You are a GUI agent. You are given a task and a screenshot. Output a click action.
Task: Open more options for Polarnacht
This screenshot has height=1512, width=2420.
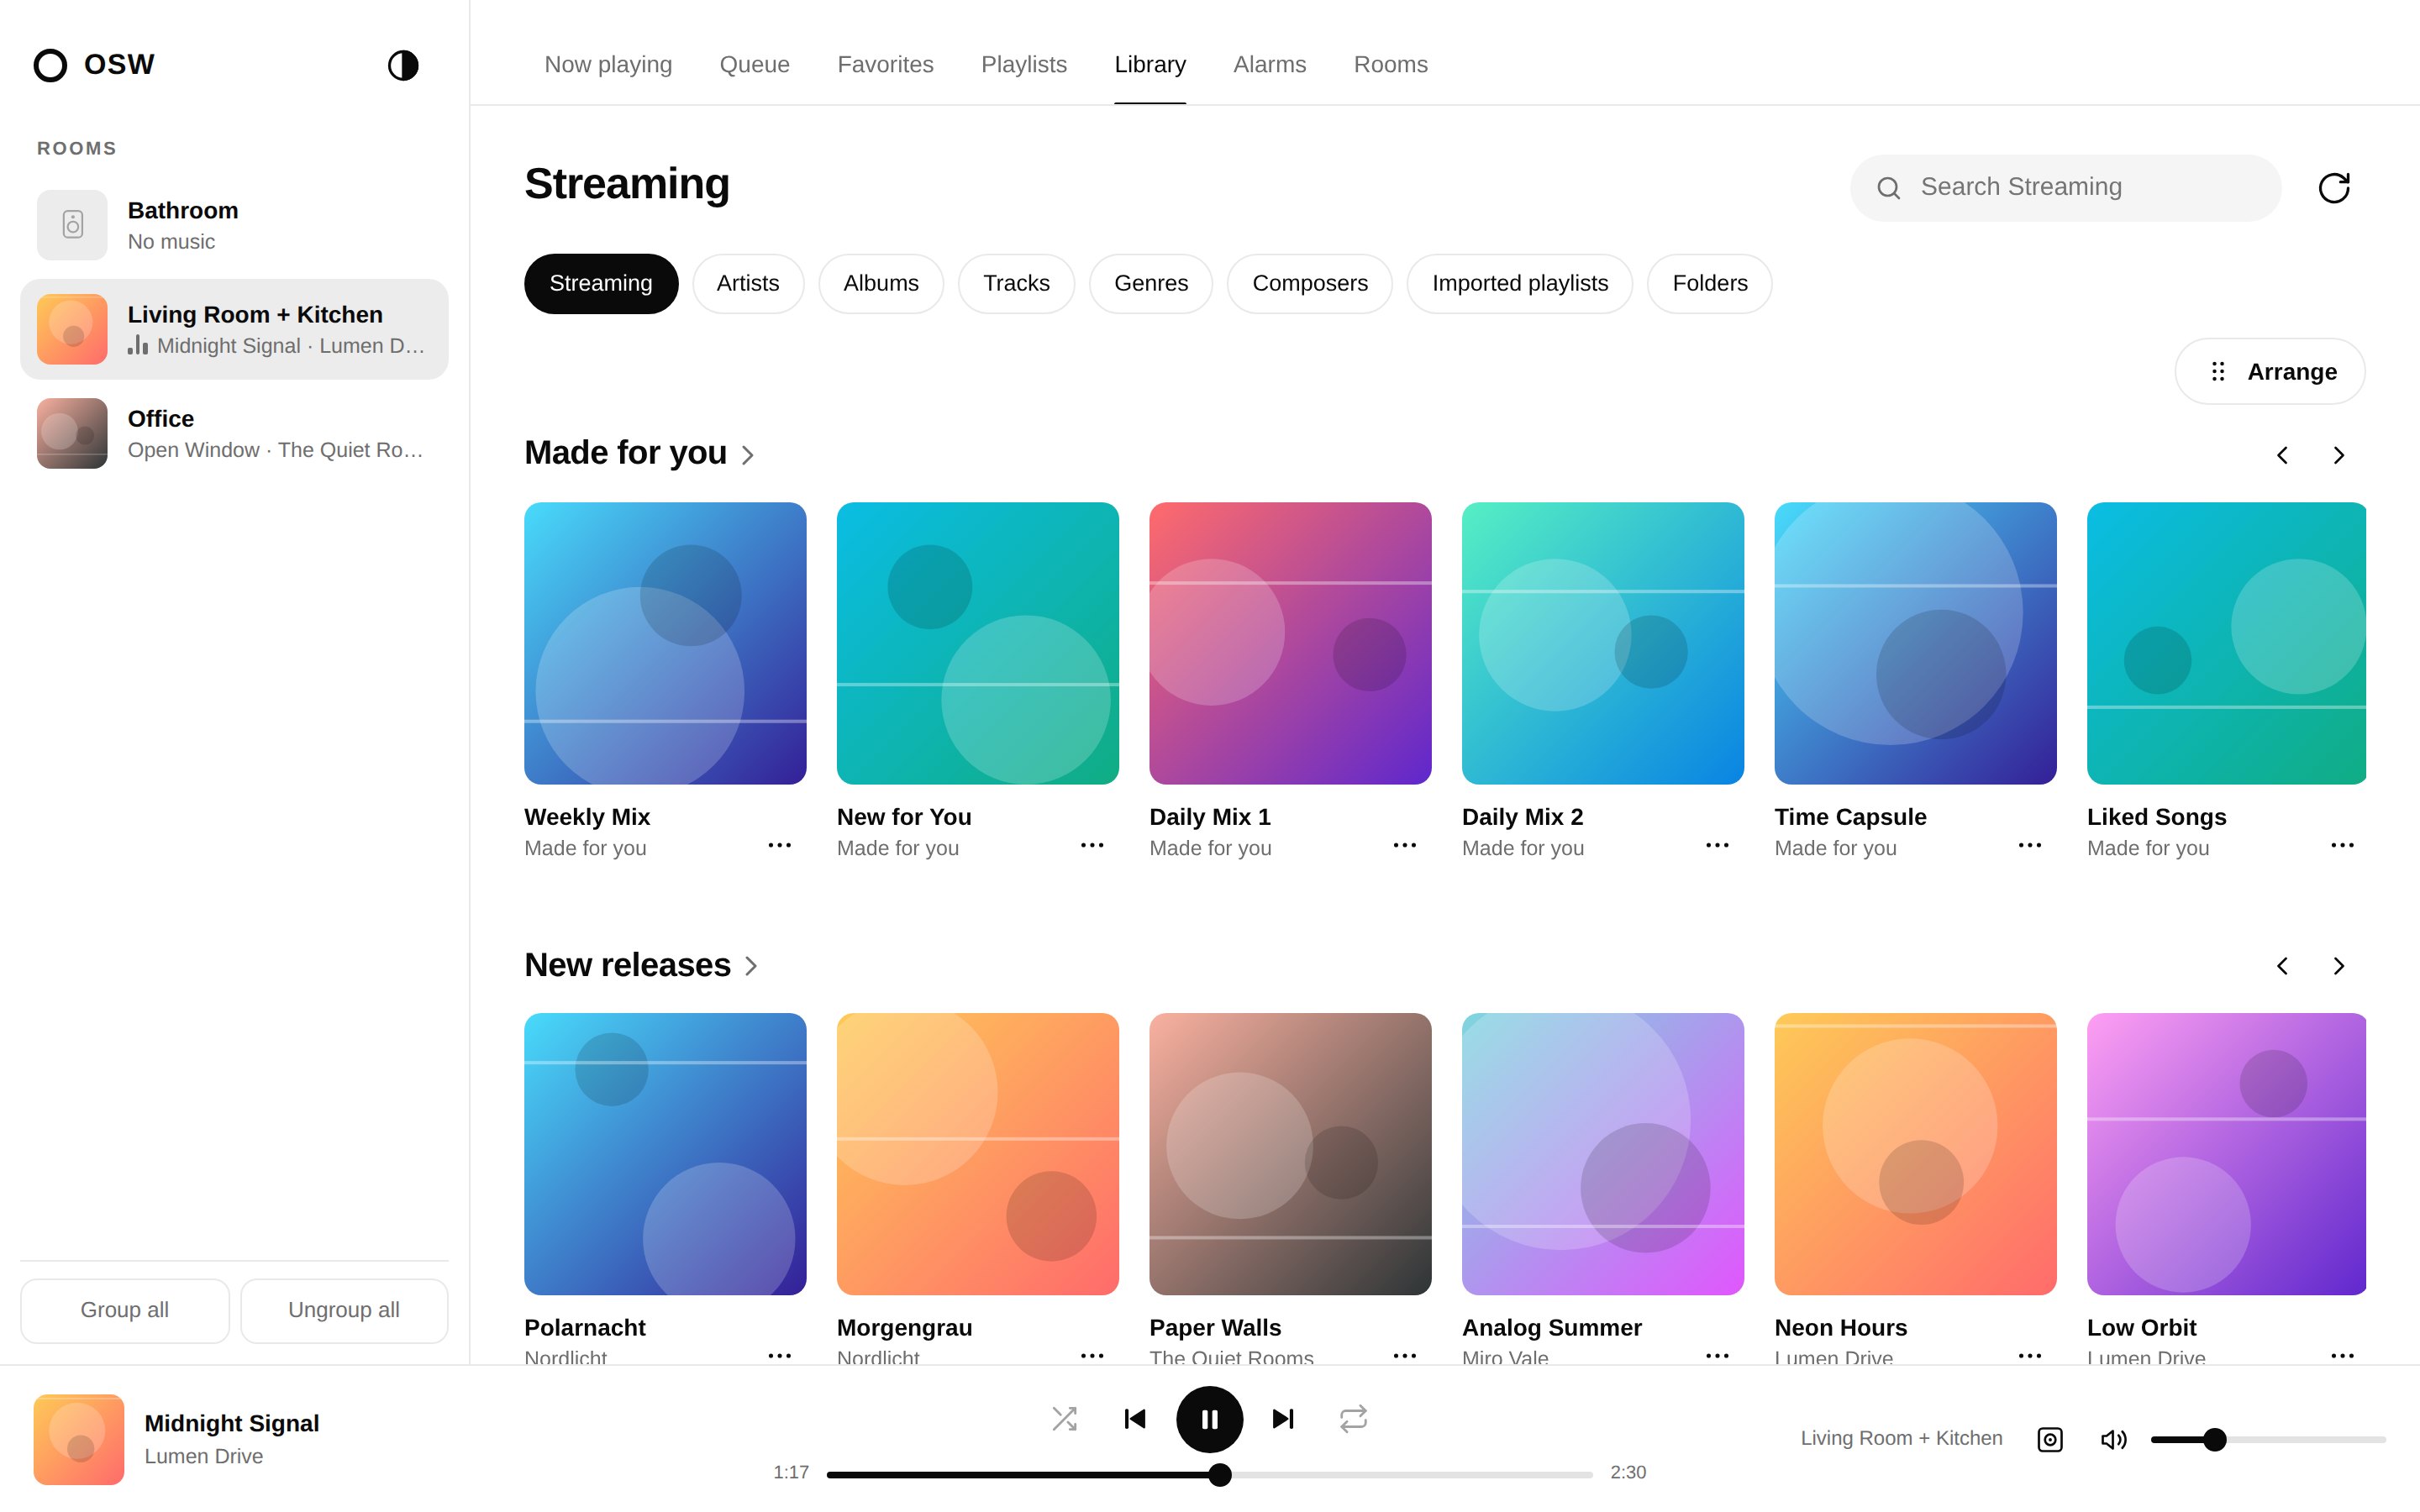pos(779,1355)
